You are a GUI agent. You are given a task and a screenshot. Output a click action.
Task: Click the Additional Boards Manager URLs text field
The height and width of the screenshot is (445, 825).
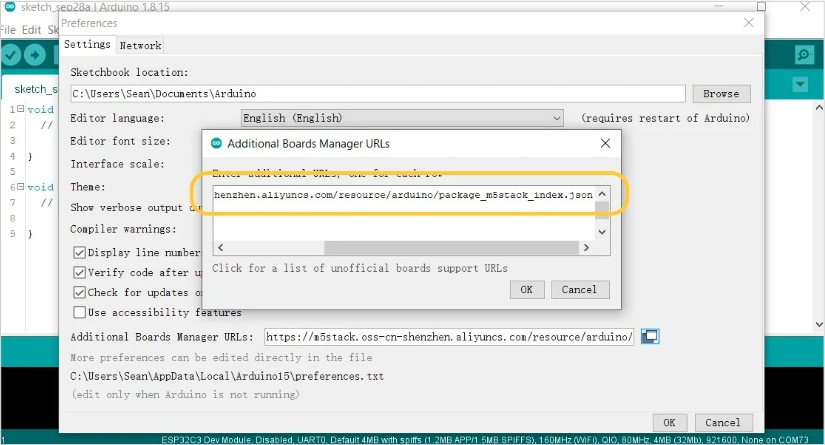(449, 337)
